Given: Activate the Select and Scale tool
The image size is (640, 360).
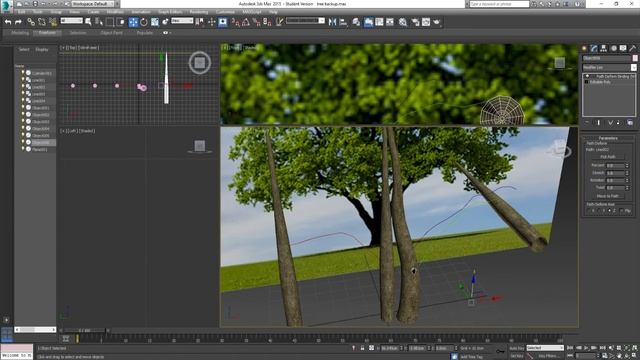Looking at the screenshot, I should pyautogui.click(x=155, y=22).
